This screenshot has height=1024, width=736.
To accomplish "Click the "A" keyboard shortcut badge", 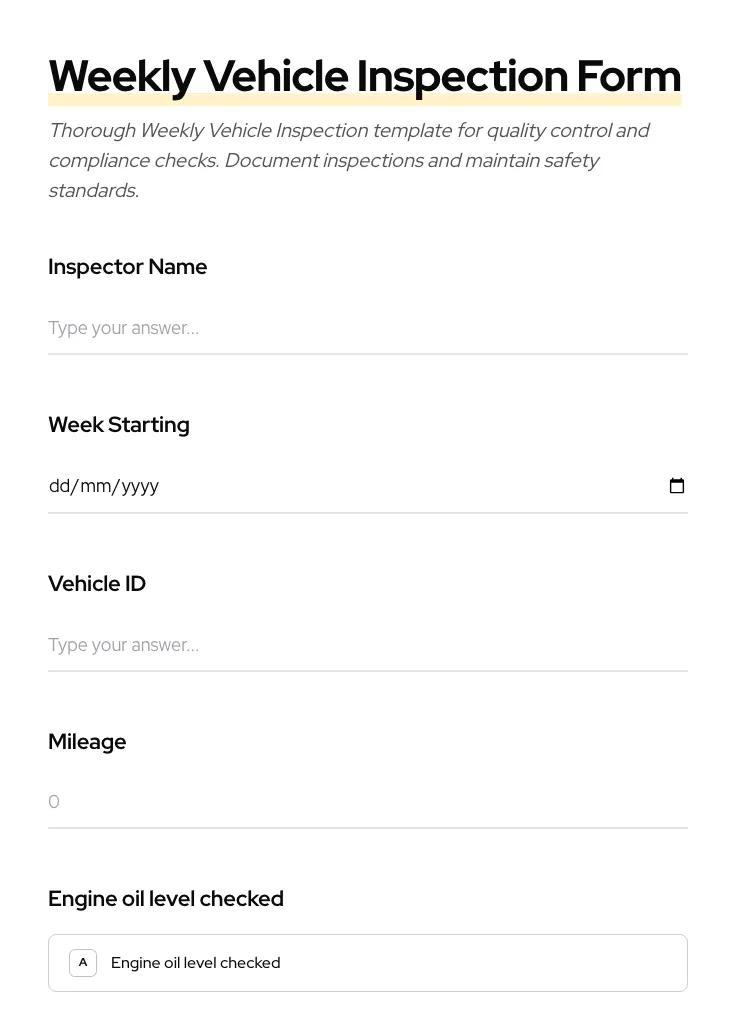I will 83,963.
